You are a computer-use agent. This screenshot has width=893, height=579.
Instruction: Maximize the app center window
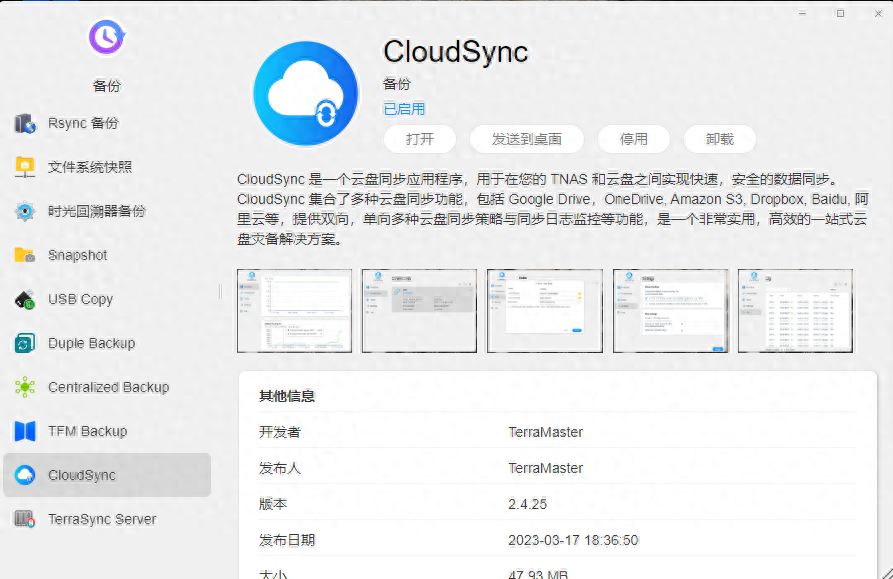[x=841, y=13]
